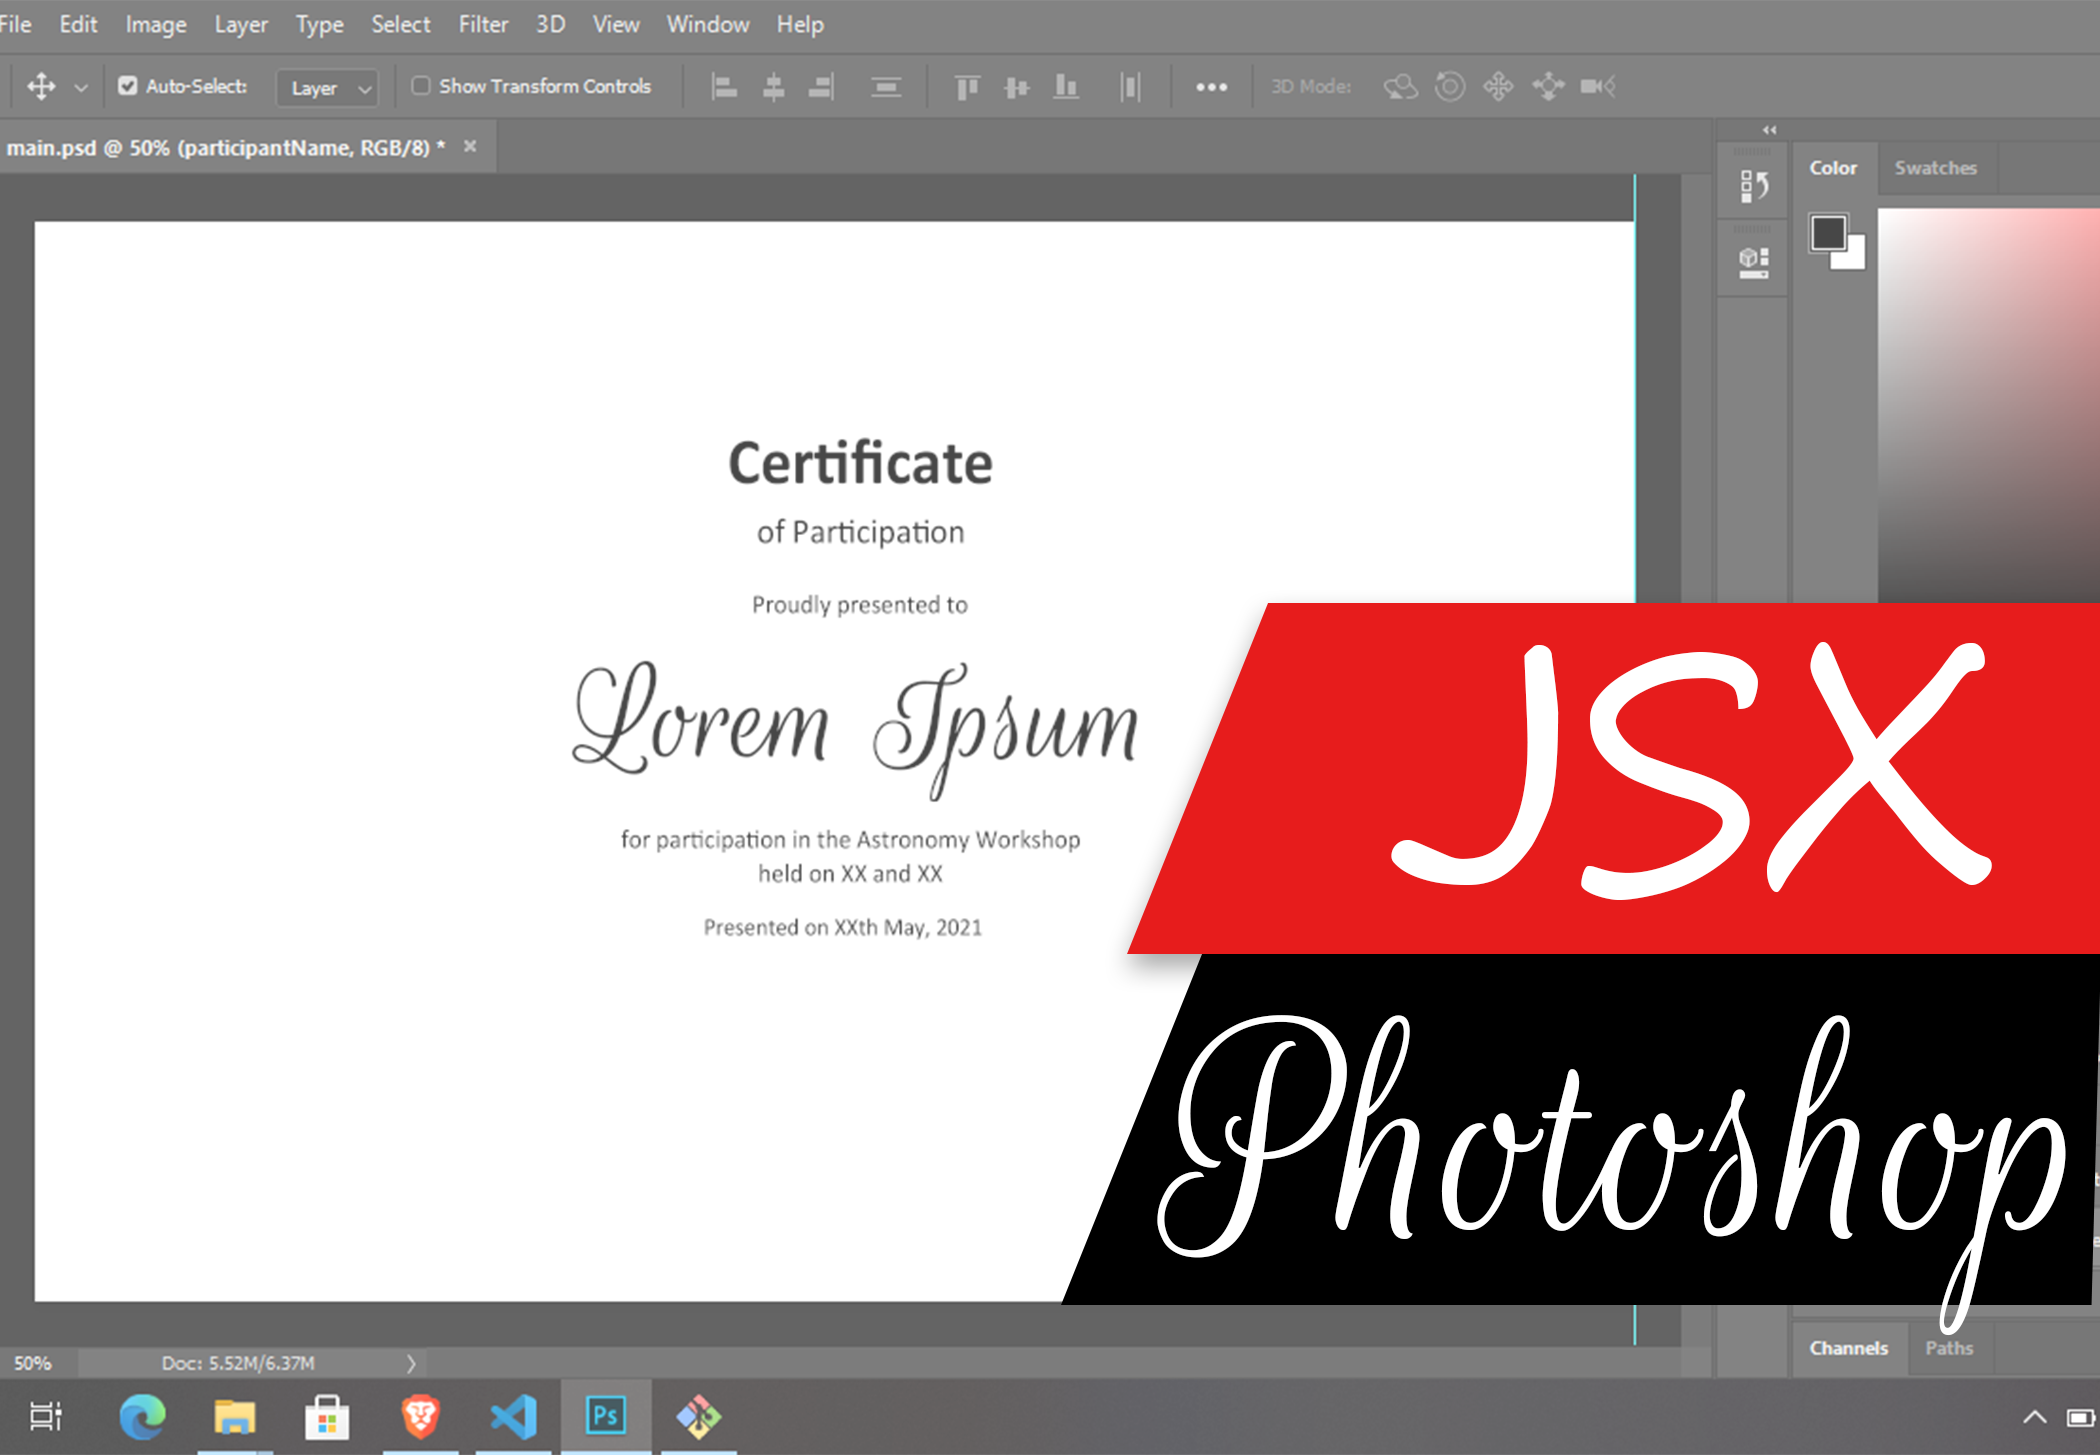The width and height of the screenshot is (2100, 1455).
Task: Open the Type menu
Action: click(319, 24)
